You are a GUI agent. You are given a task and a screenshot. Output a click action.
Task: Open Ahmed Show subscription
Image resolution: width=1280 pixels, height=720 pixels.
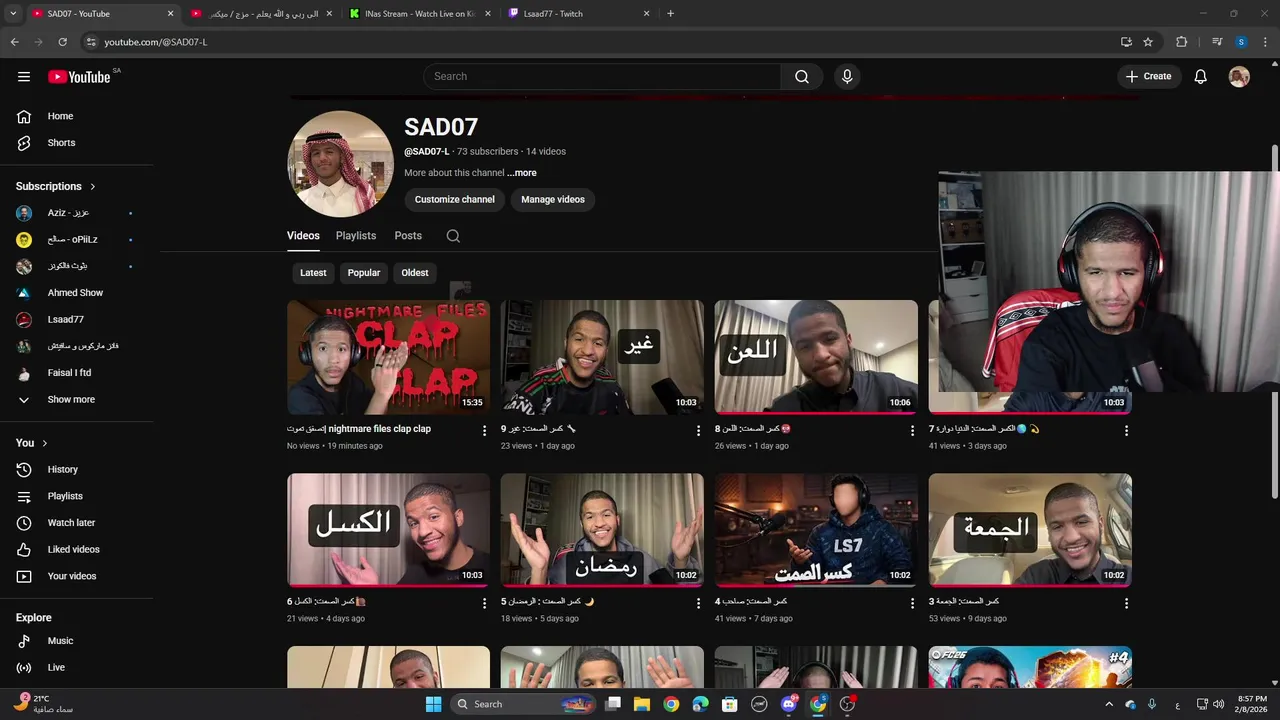point(77,293)
